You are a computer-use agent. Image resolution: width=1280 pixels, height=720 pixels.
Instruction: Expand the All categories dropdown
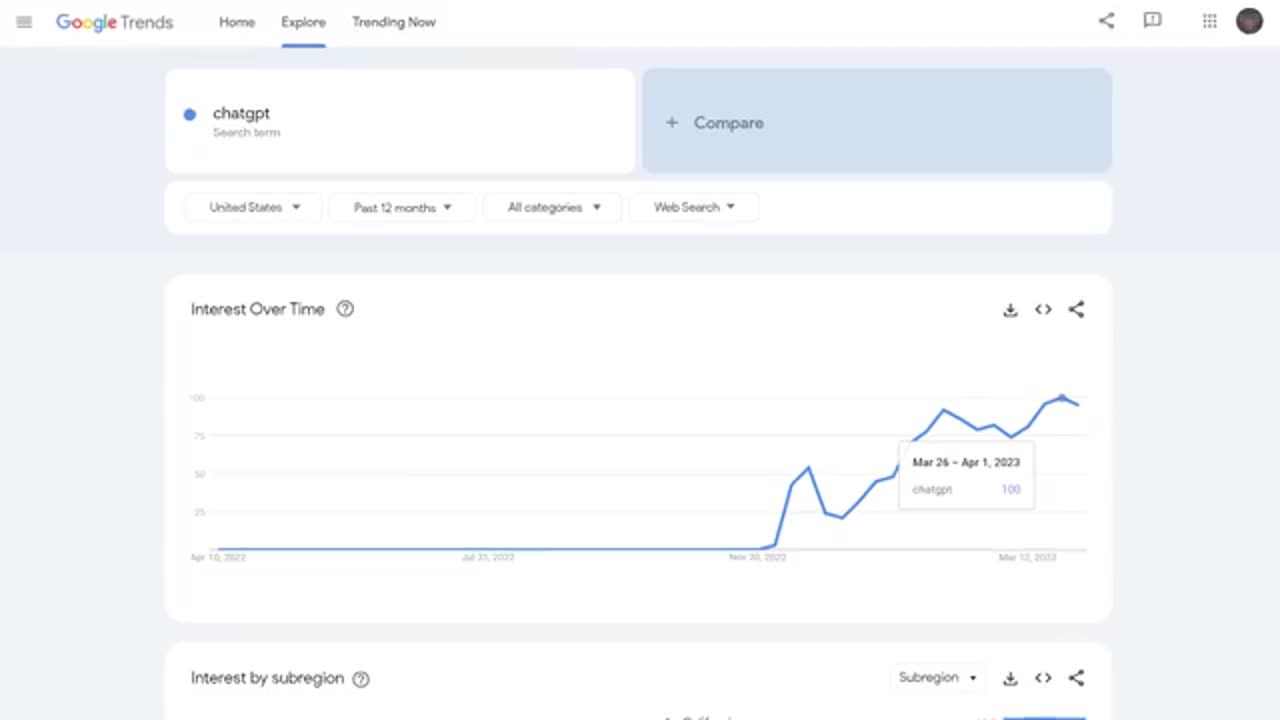(x=553, y=207)
